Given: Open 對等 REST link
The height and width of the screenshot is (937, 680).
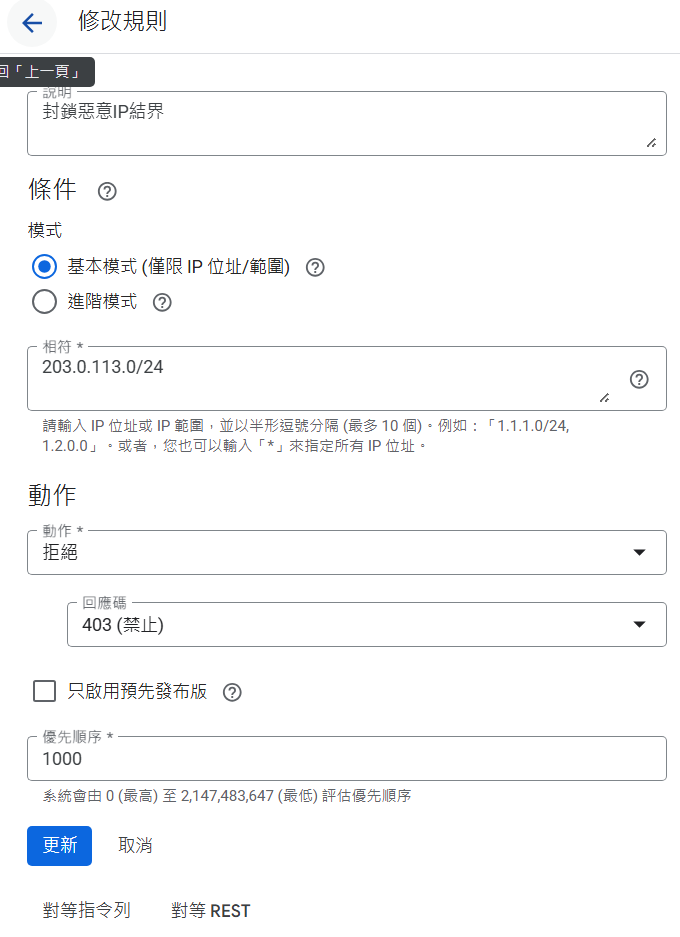Looking at the screenshot, I should pos(210,911).
